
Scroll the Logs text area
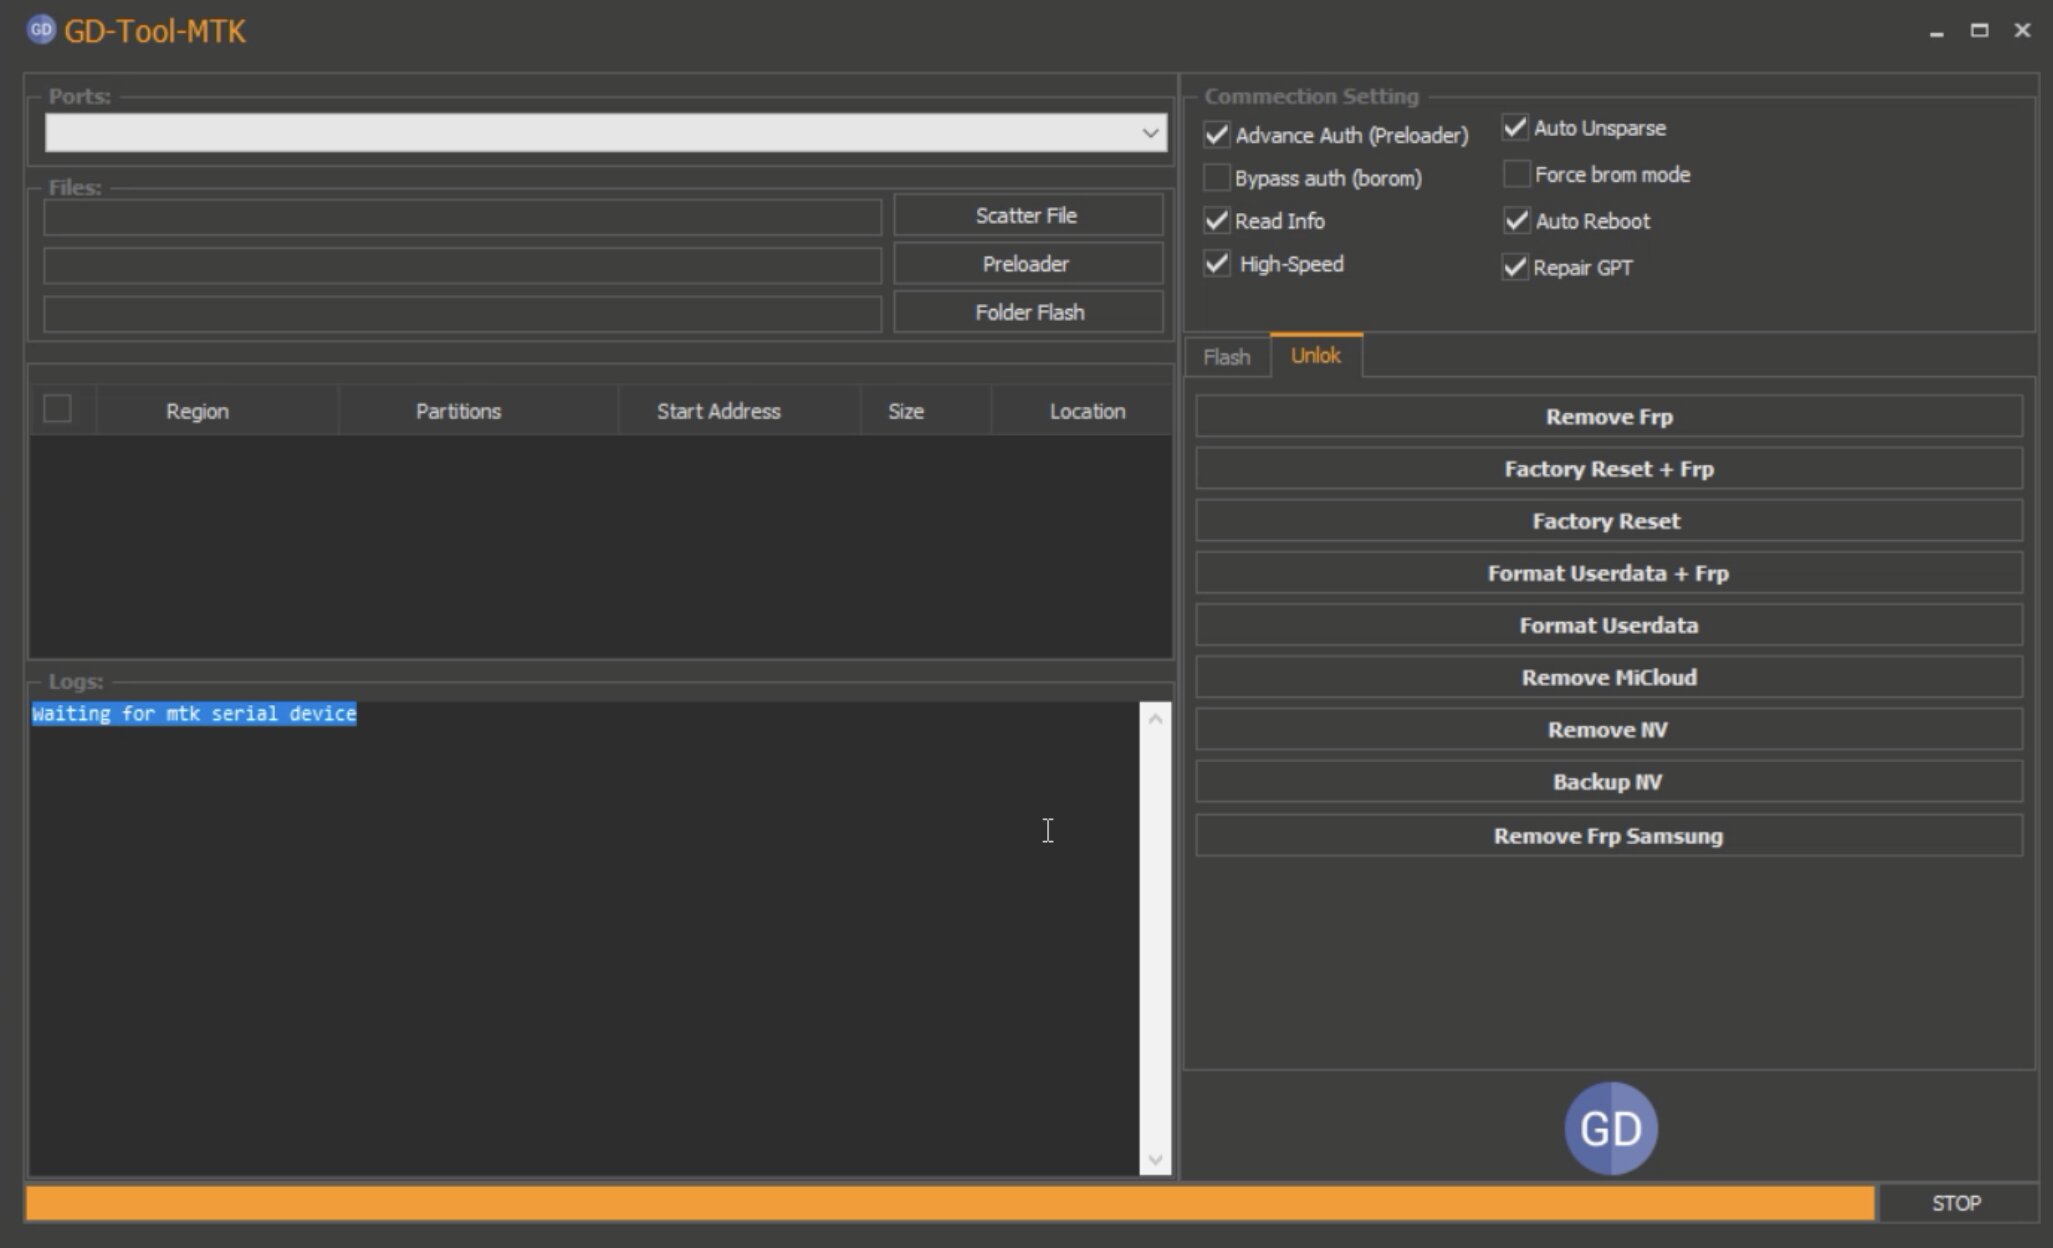pos(1154,939)
